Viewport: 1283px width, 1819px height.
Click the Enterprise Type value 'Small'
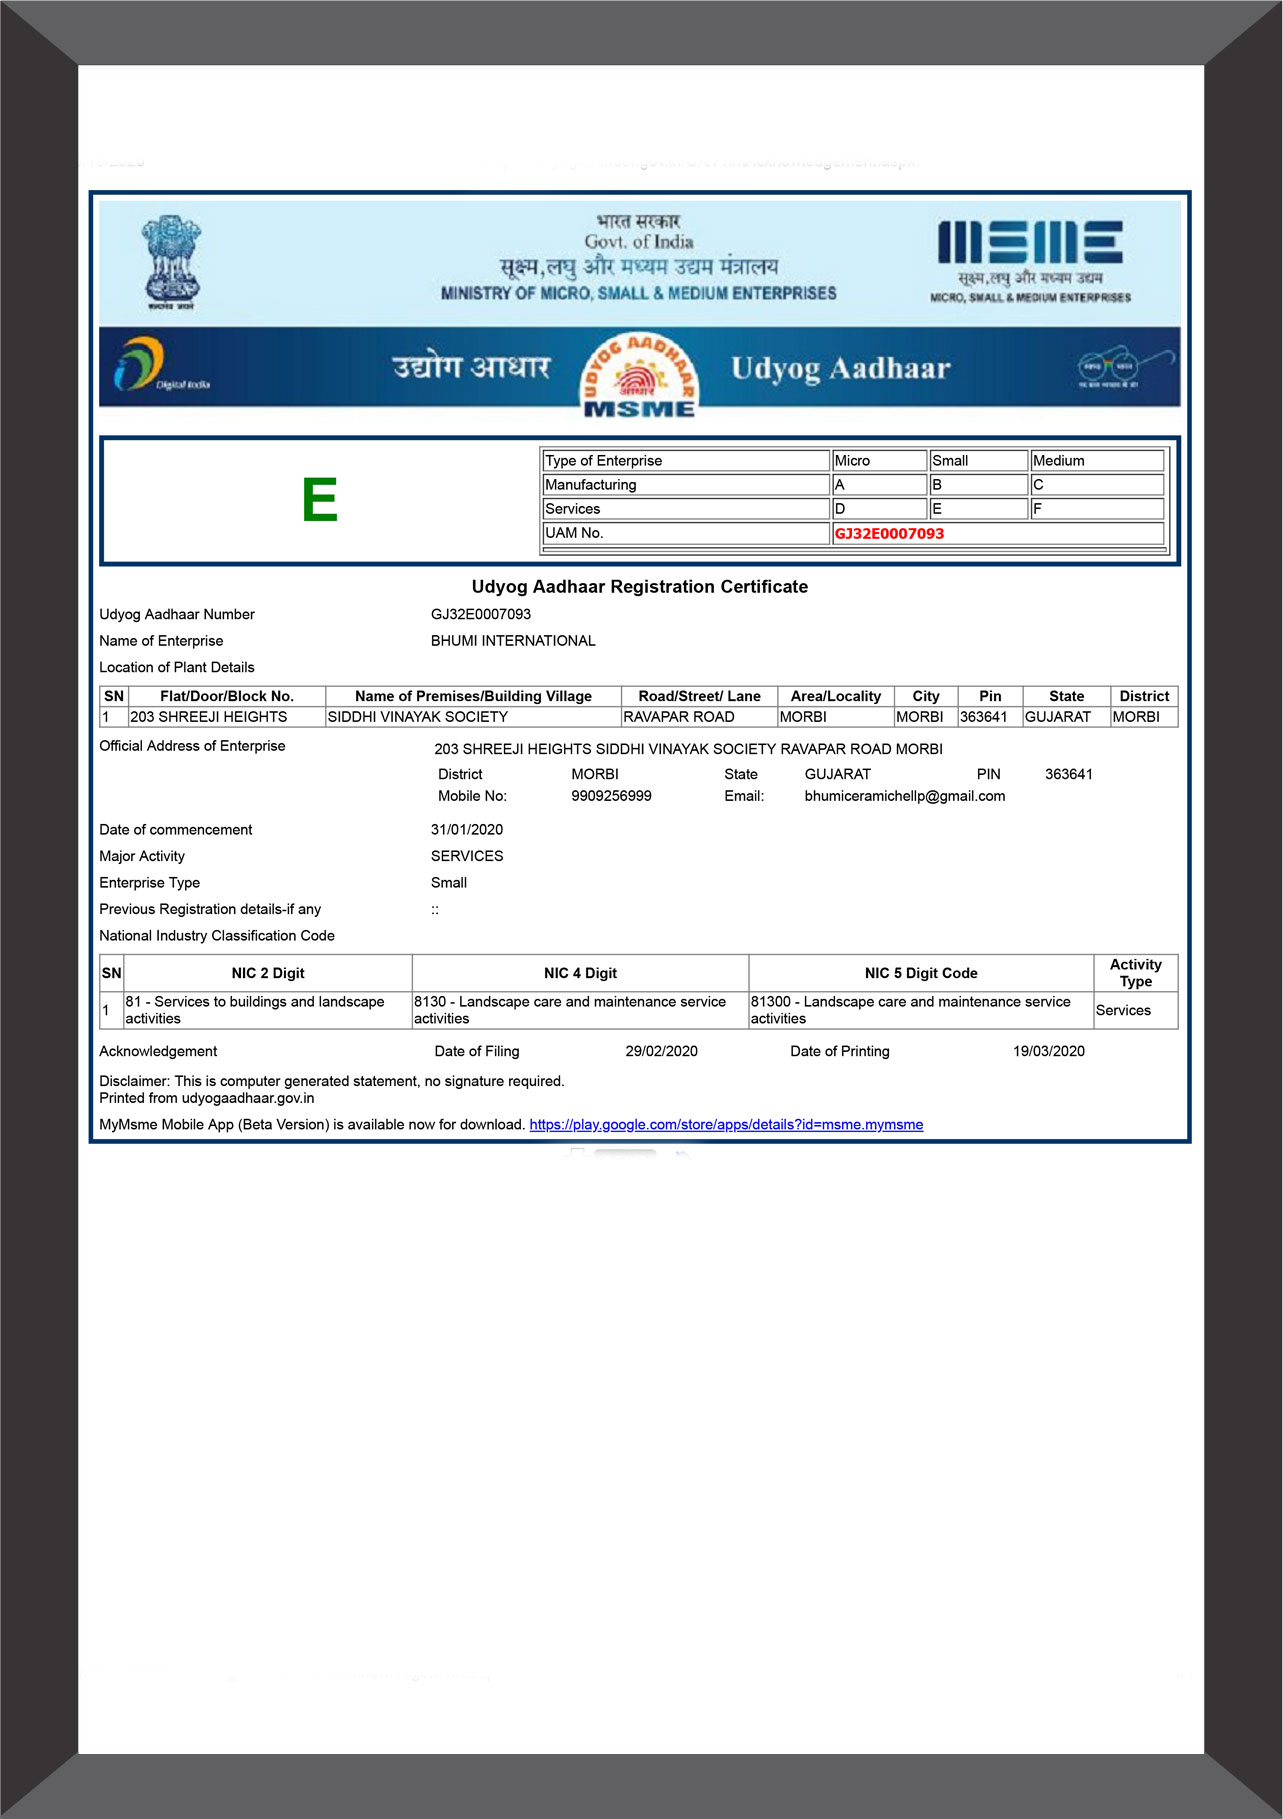449,883
